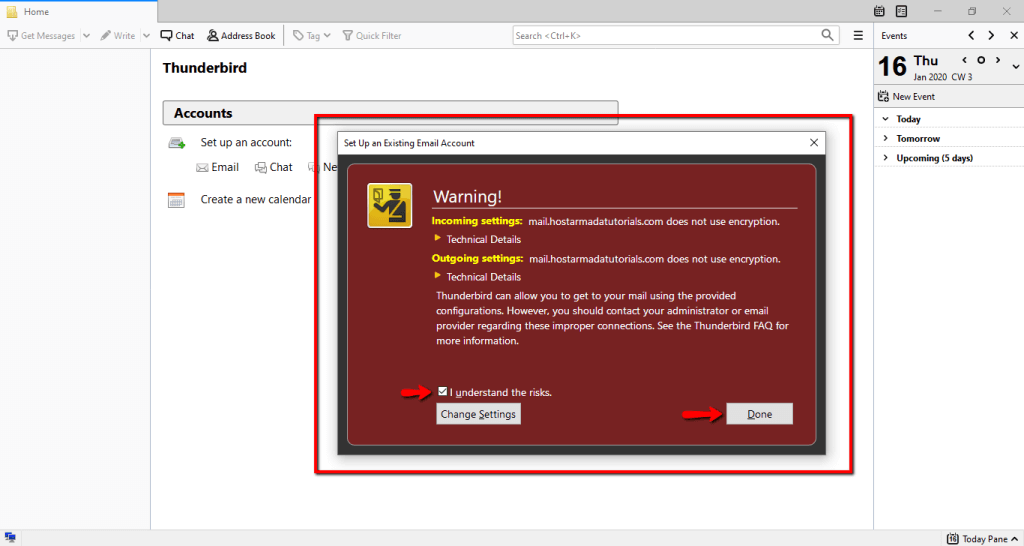Toggle the Quick Filter button
This screenshot has width=1024, height=546.
372,36
